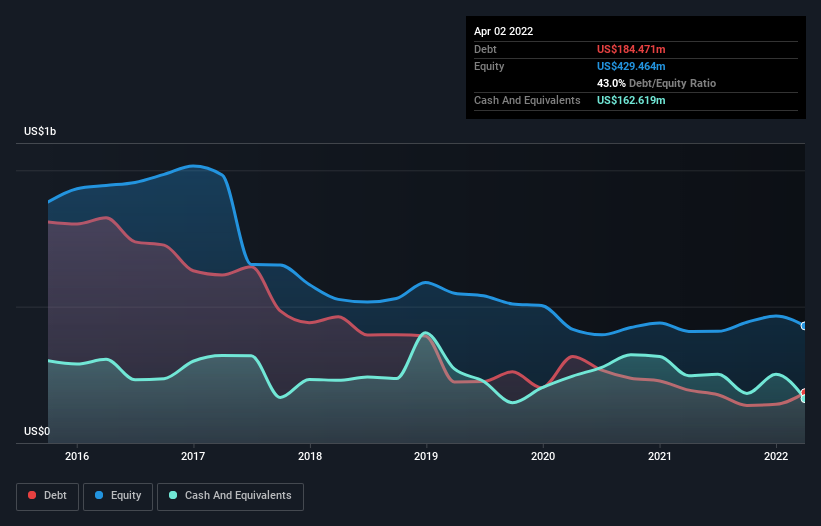Click the teal Cash endpoint marker
This screenshot has height=526, width=821.
coord(804,399)
